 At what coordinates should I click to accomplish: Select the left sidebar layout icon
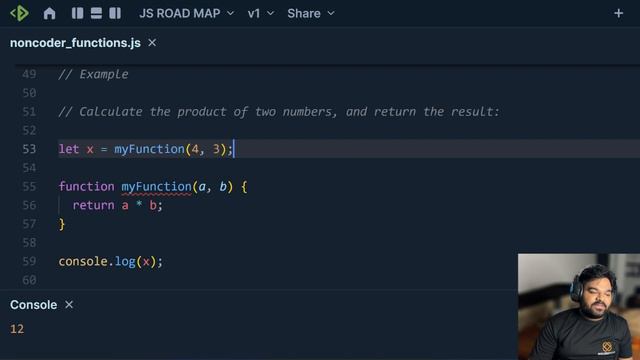(78, 13)
